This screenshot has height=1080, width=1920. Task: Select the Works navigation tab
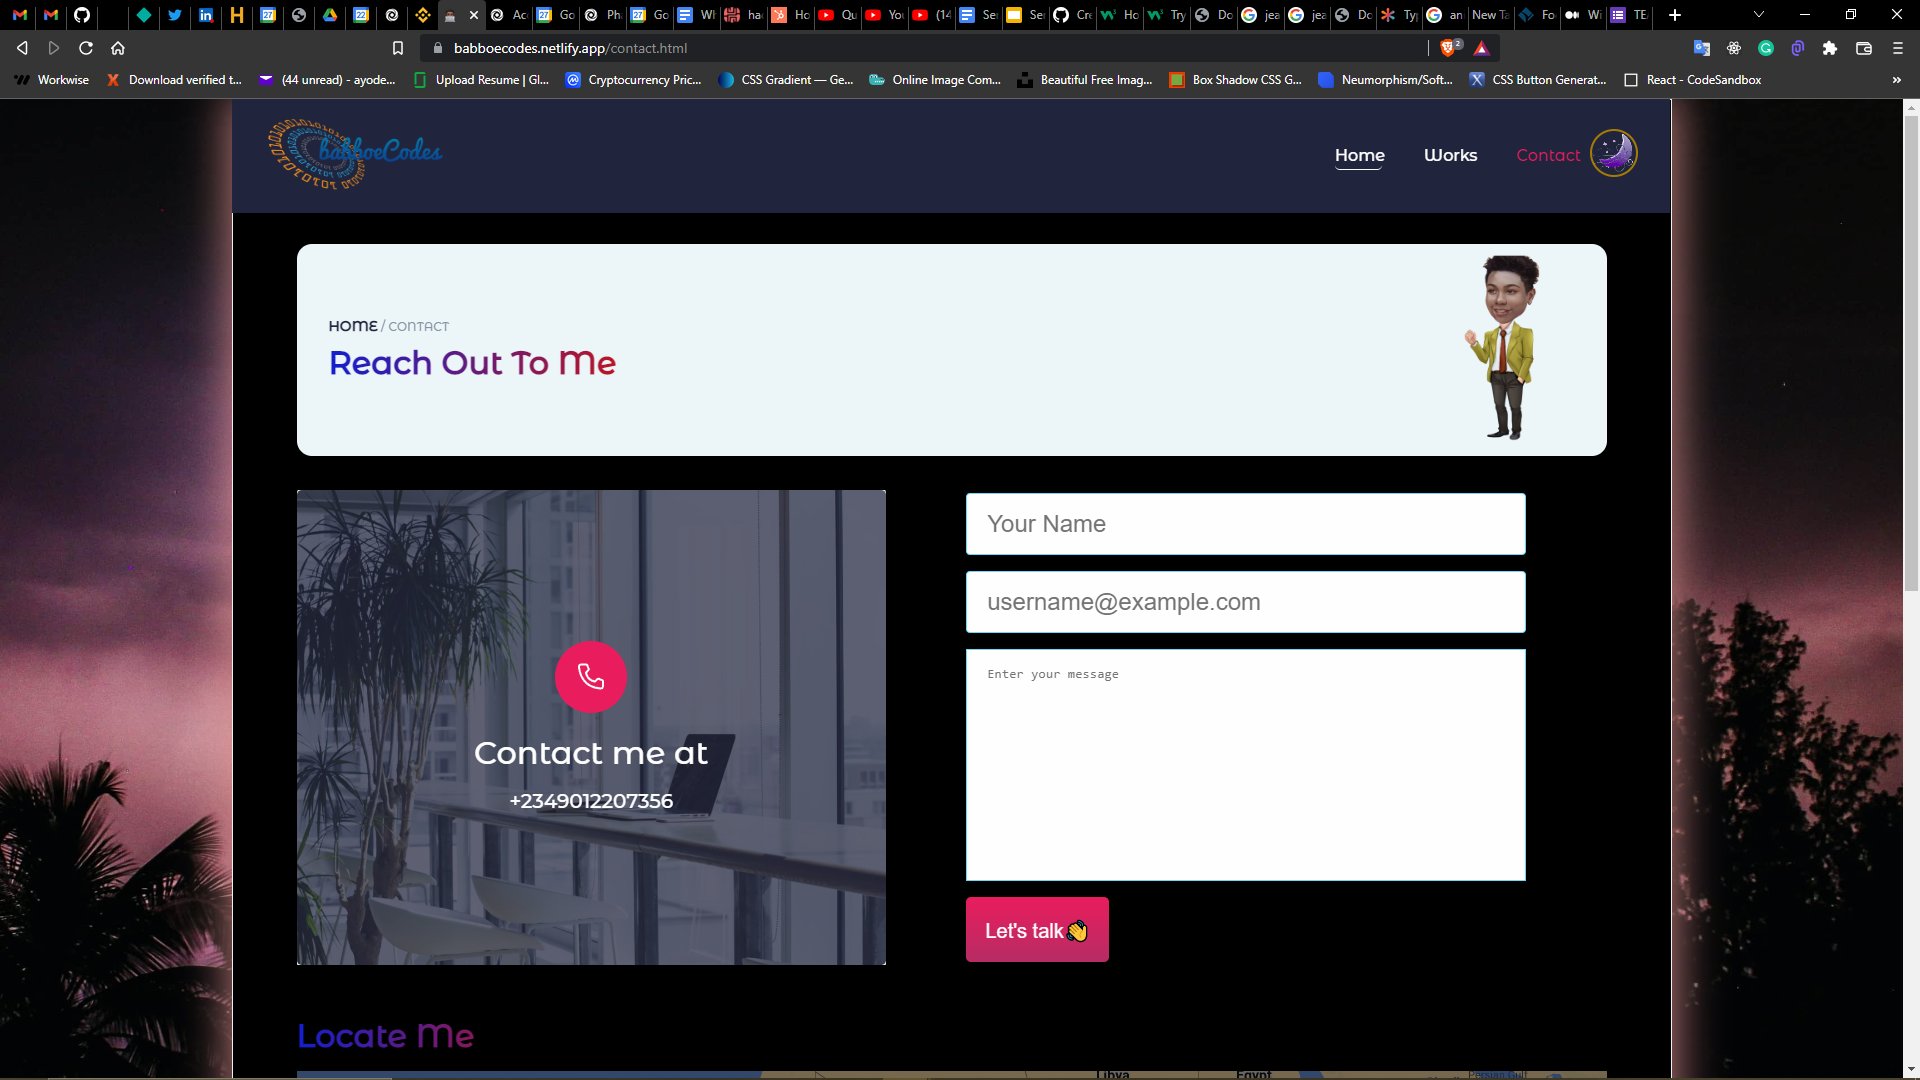click(1451, 154)
